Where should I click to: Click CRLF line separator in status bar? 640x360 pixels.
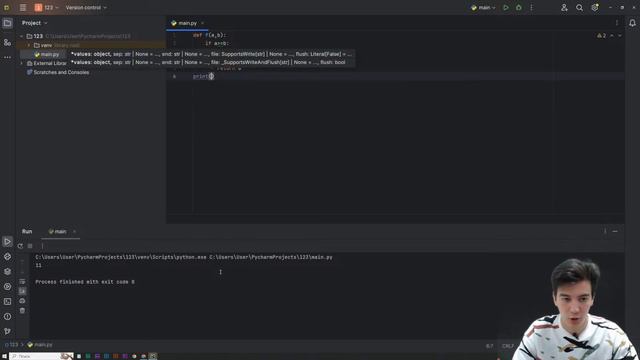(x=508, y=346)
